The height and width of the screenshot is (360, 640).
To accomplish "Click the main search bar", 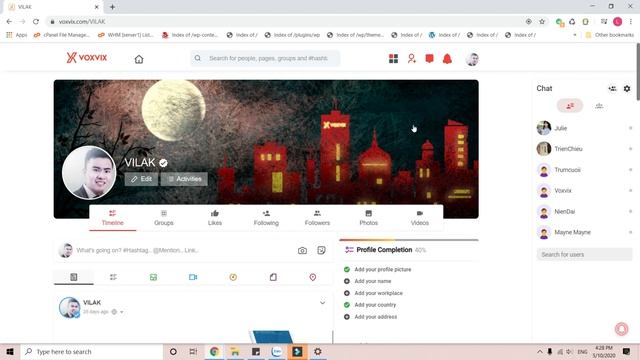I will 265,58.
